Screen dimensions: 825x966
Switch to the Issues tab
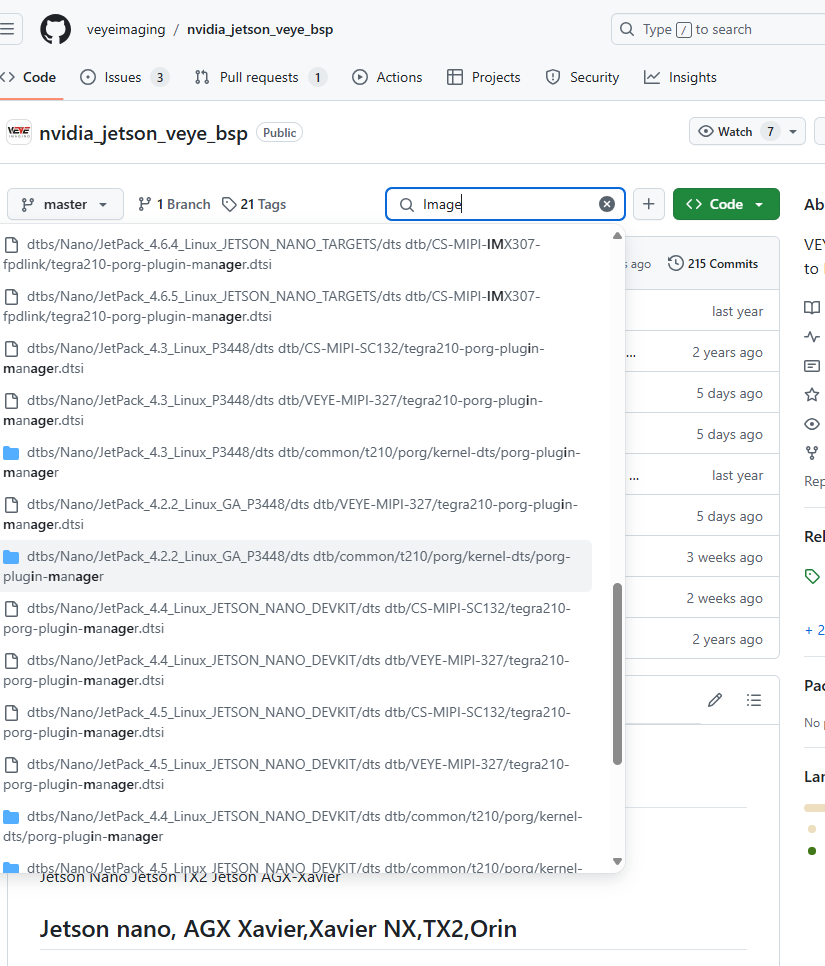click(124, 77)
